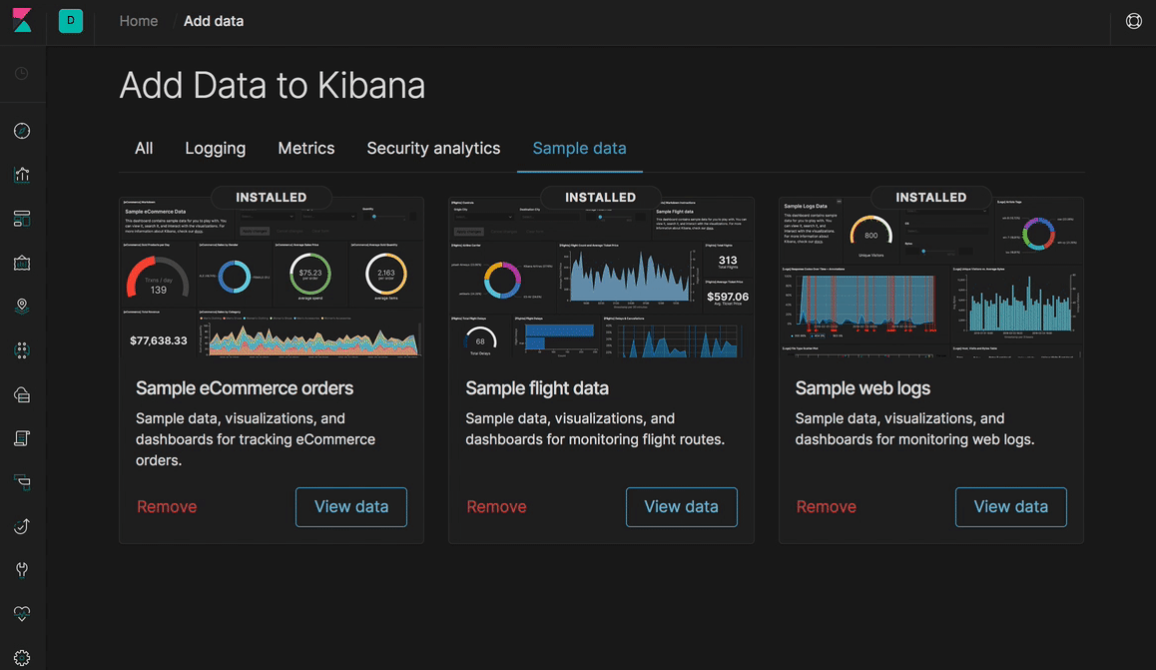Switch to the Metrics tab

point(306,148)
